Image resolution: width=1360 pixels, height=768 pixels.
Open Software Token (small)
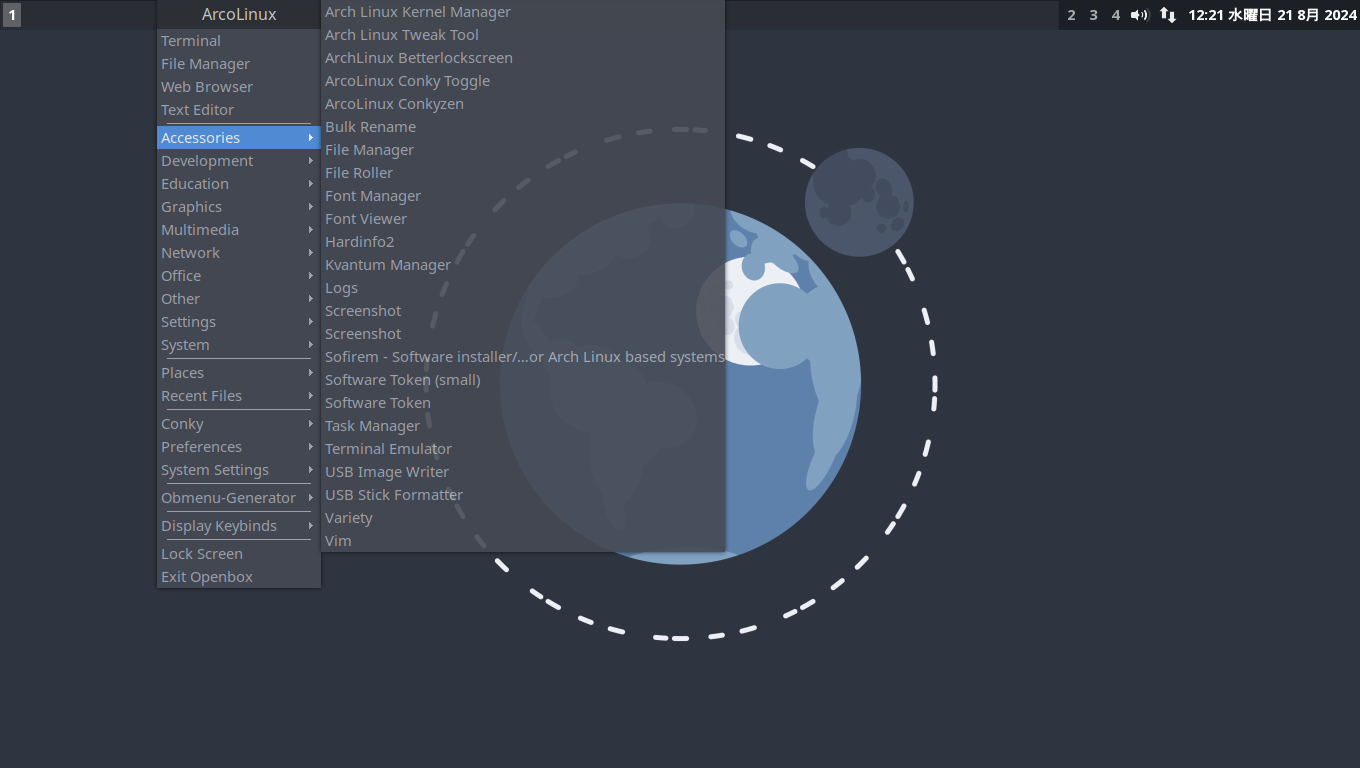[x=523, y=380]
